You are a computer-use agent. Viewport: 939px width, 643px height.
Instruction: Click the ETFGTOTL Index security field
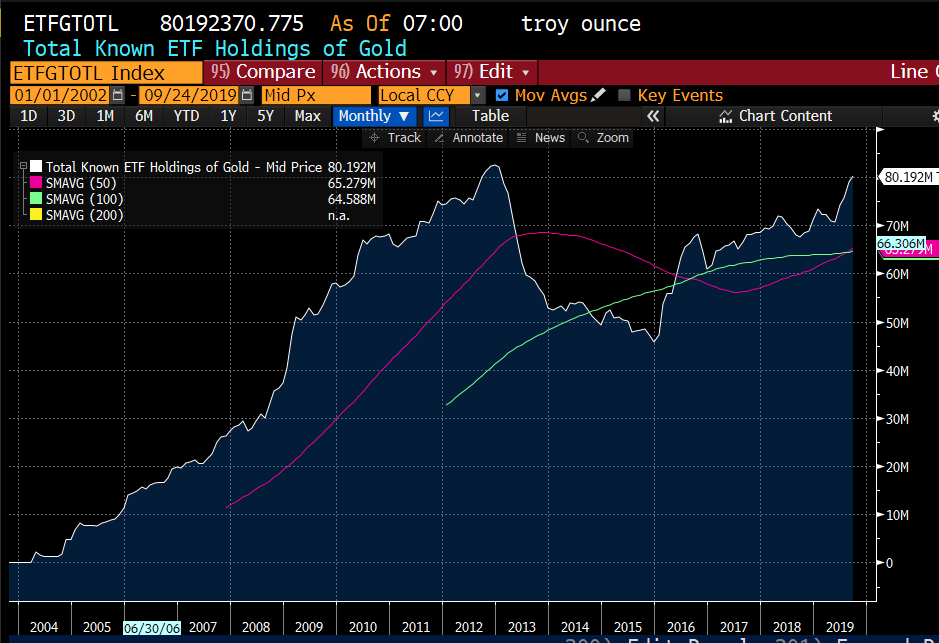pyautogui.click(x=107, y=73)
